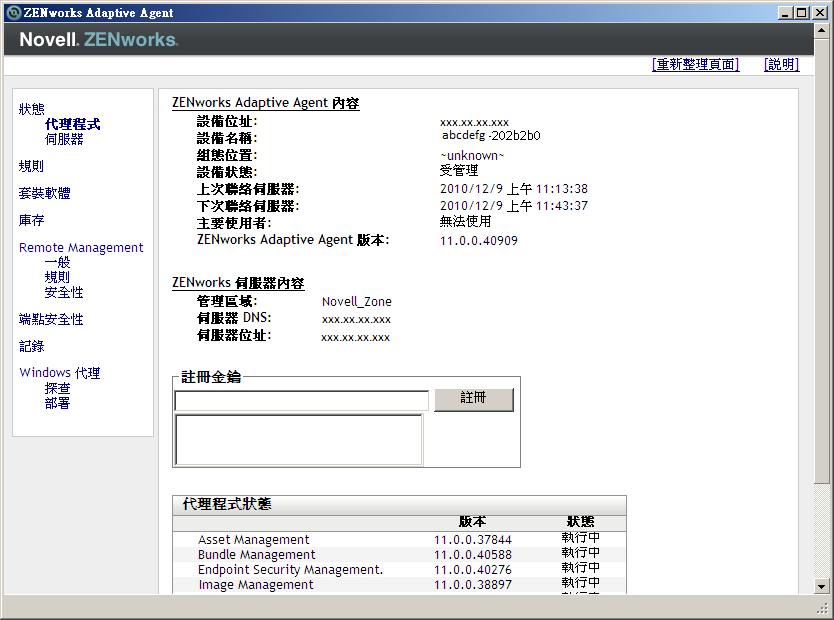Click the agent version 11.0.0.40909
834x620 pixels.
pos(479,241)
